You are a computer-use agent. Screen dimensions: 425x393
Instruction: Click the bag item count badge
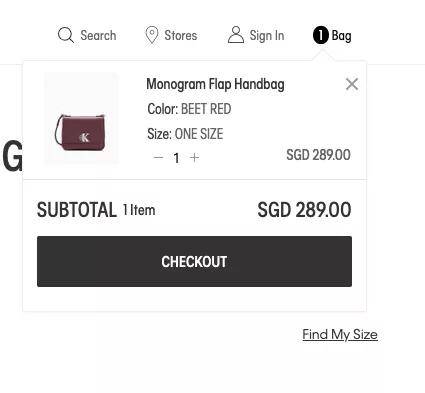(321, 35)
